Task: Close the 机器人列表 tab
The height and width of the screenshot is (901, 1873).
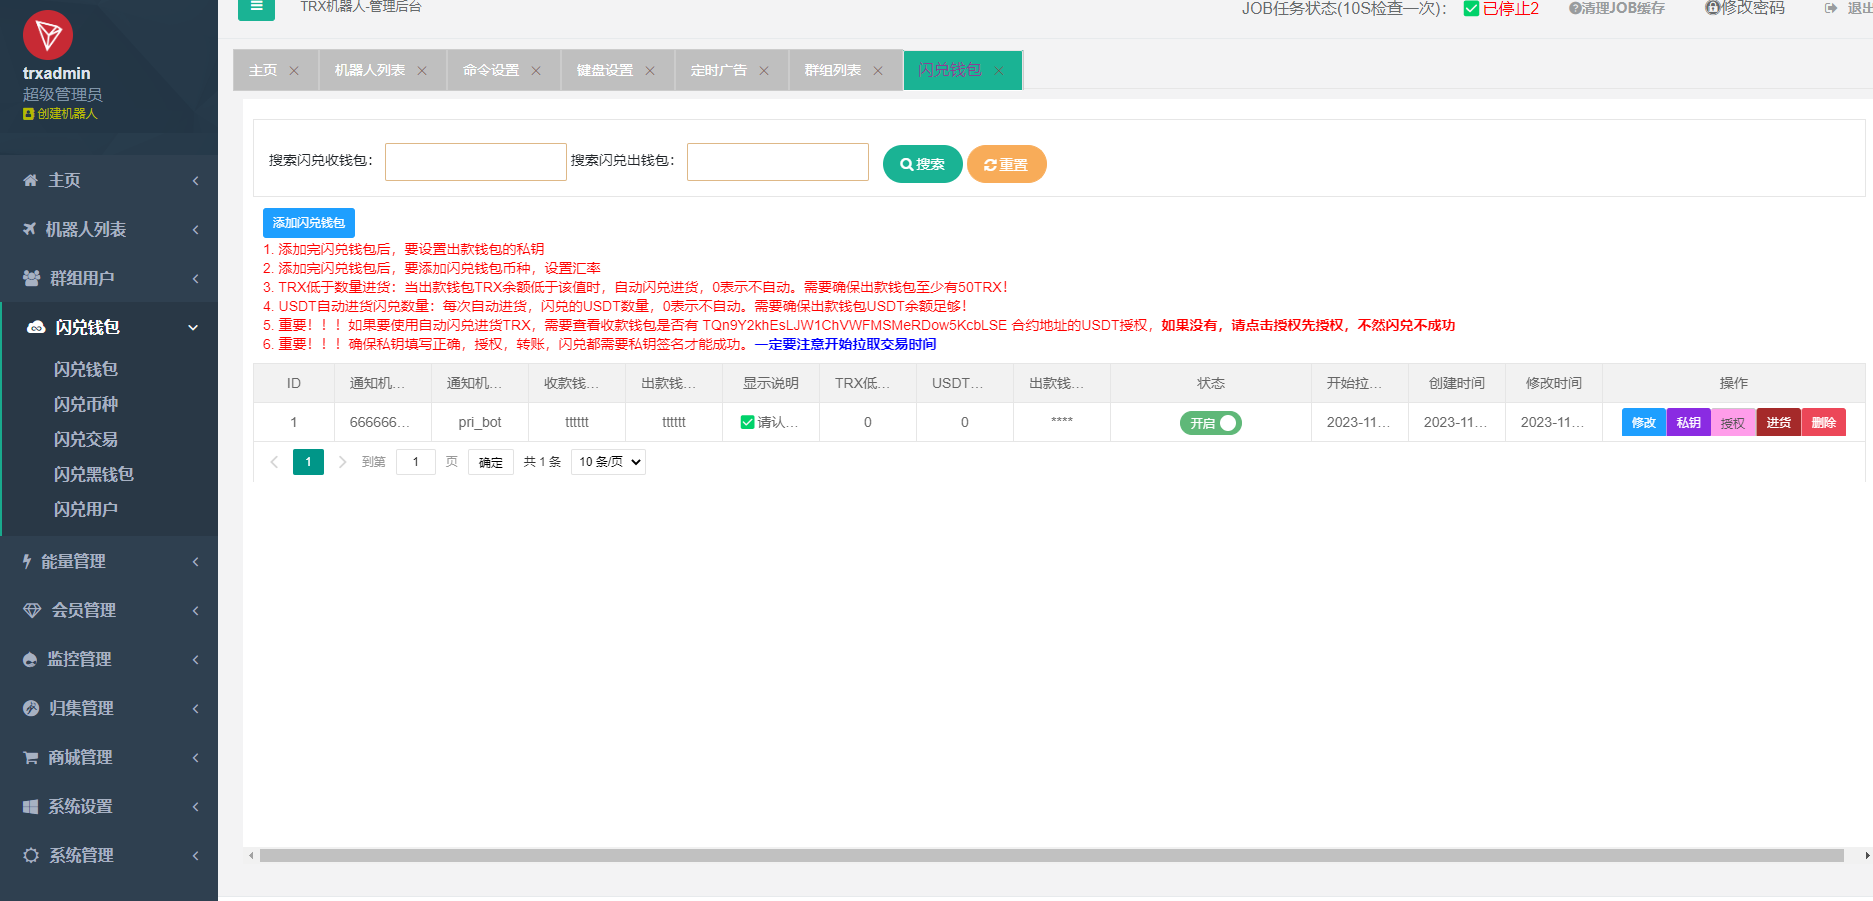Action: click(422, 70)
